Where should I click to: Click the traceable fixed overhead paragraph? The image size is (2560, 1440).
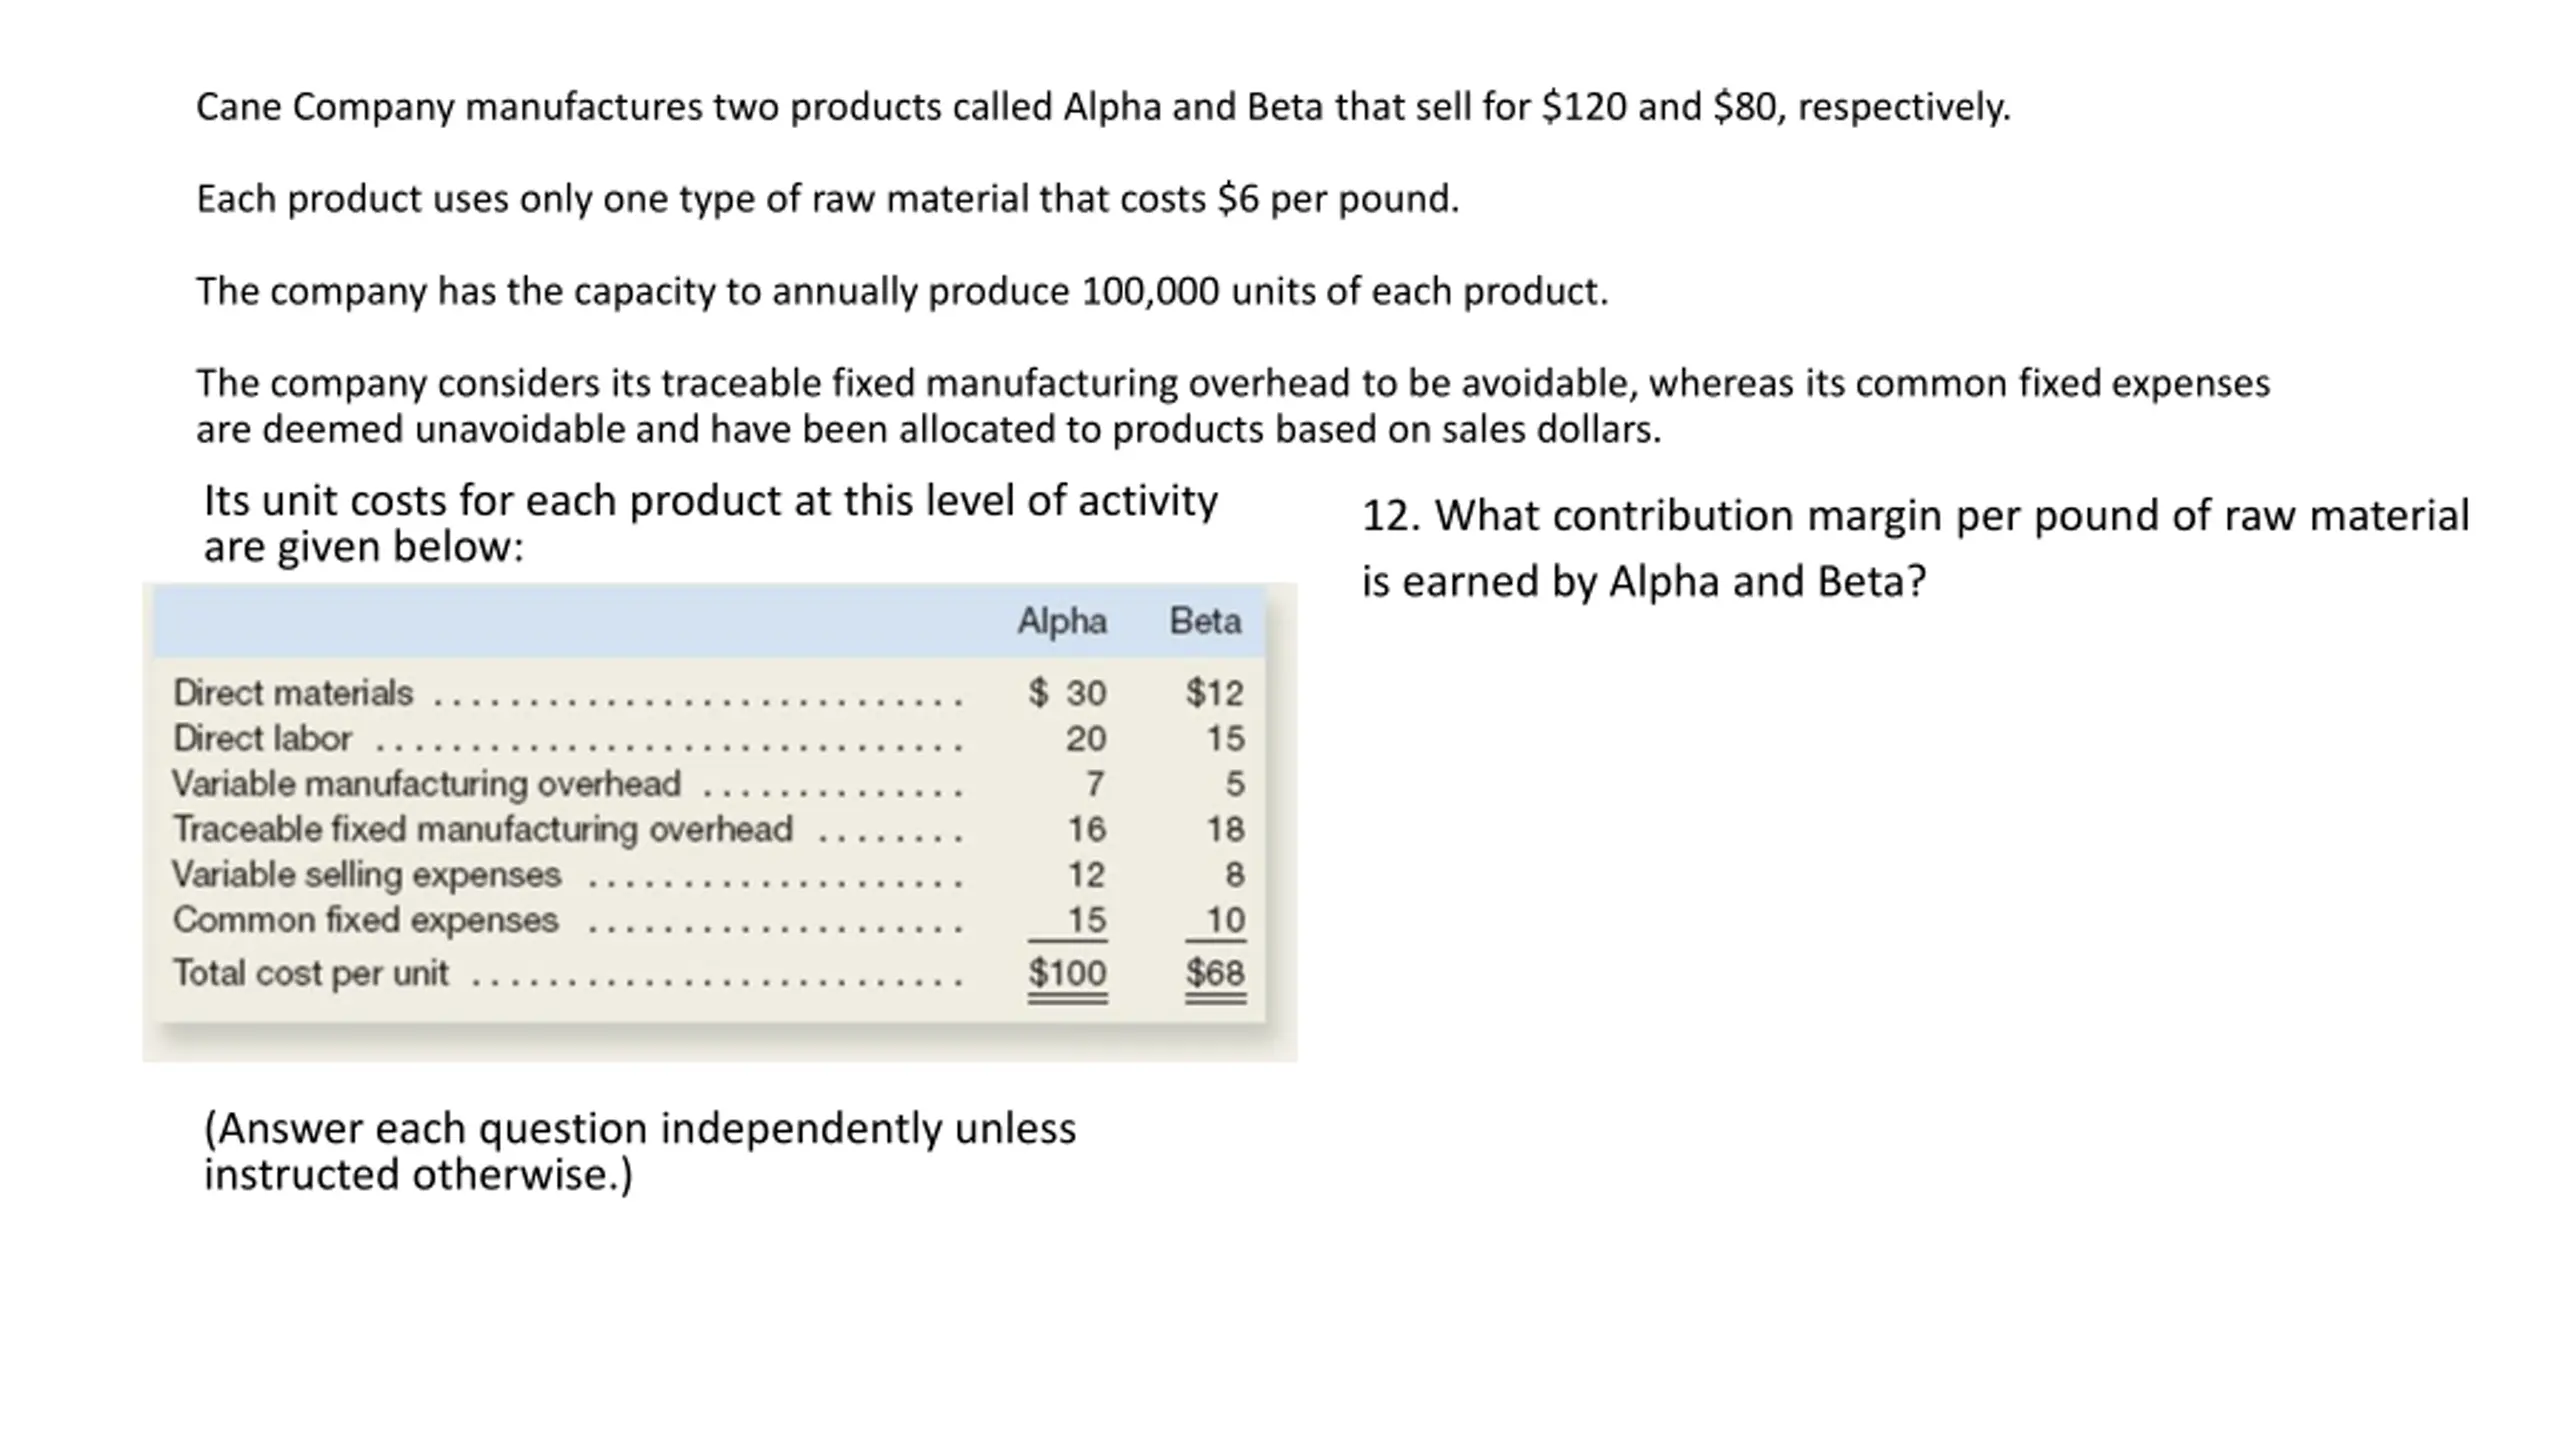coord(1233,406)
